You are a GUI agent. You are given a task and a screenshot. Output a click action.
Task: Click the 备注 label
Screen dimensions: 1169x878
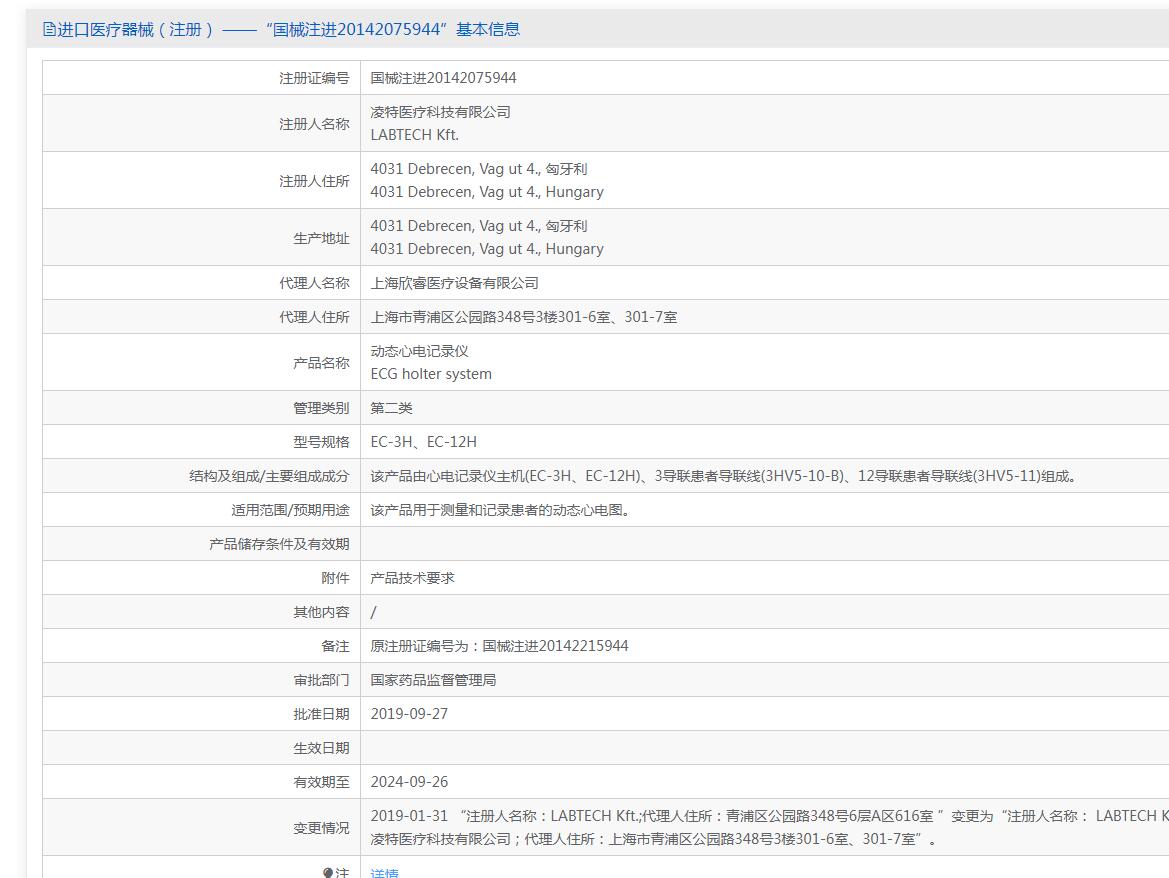point(335,646)
